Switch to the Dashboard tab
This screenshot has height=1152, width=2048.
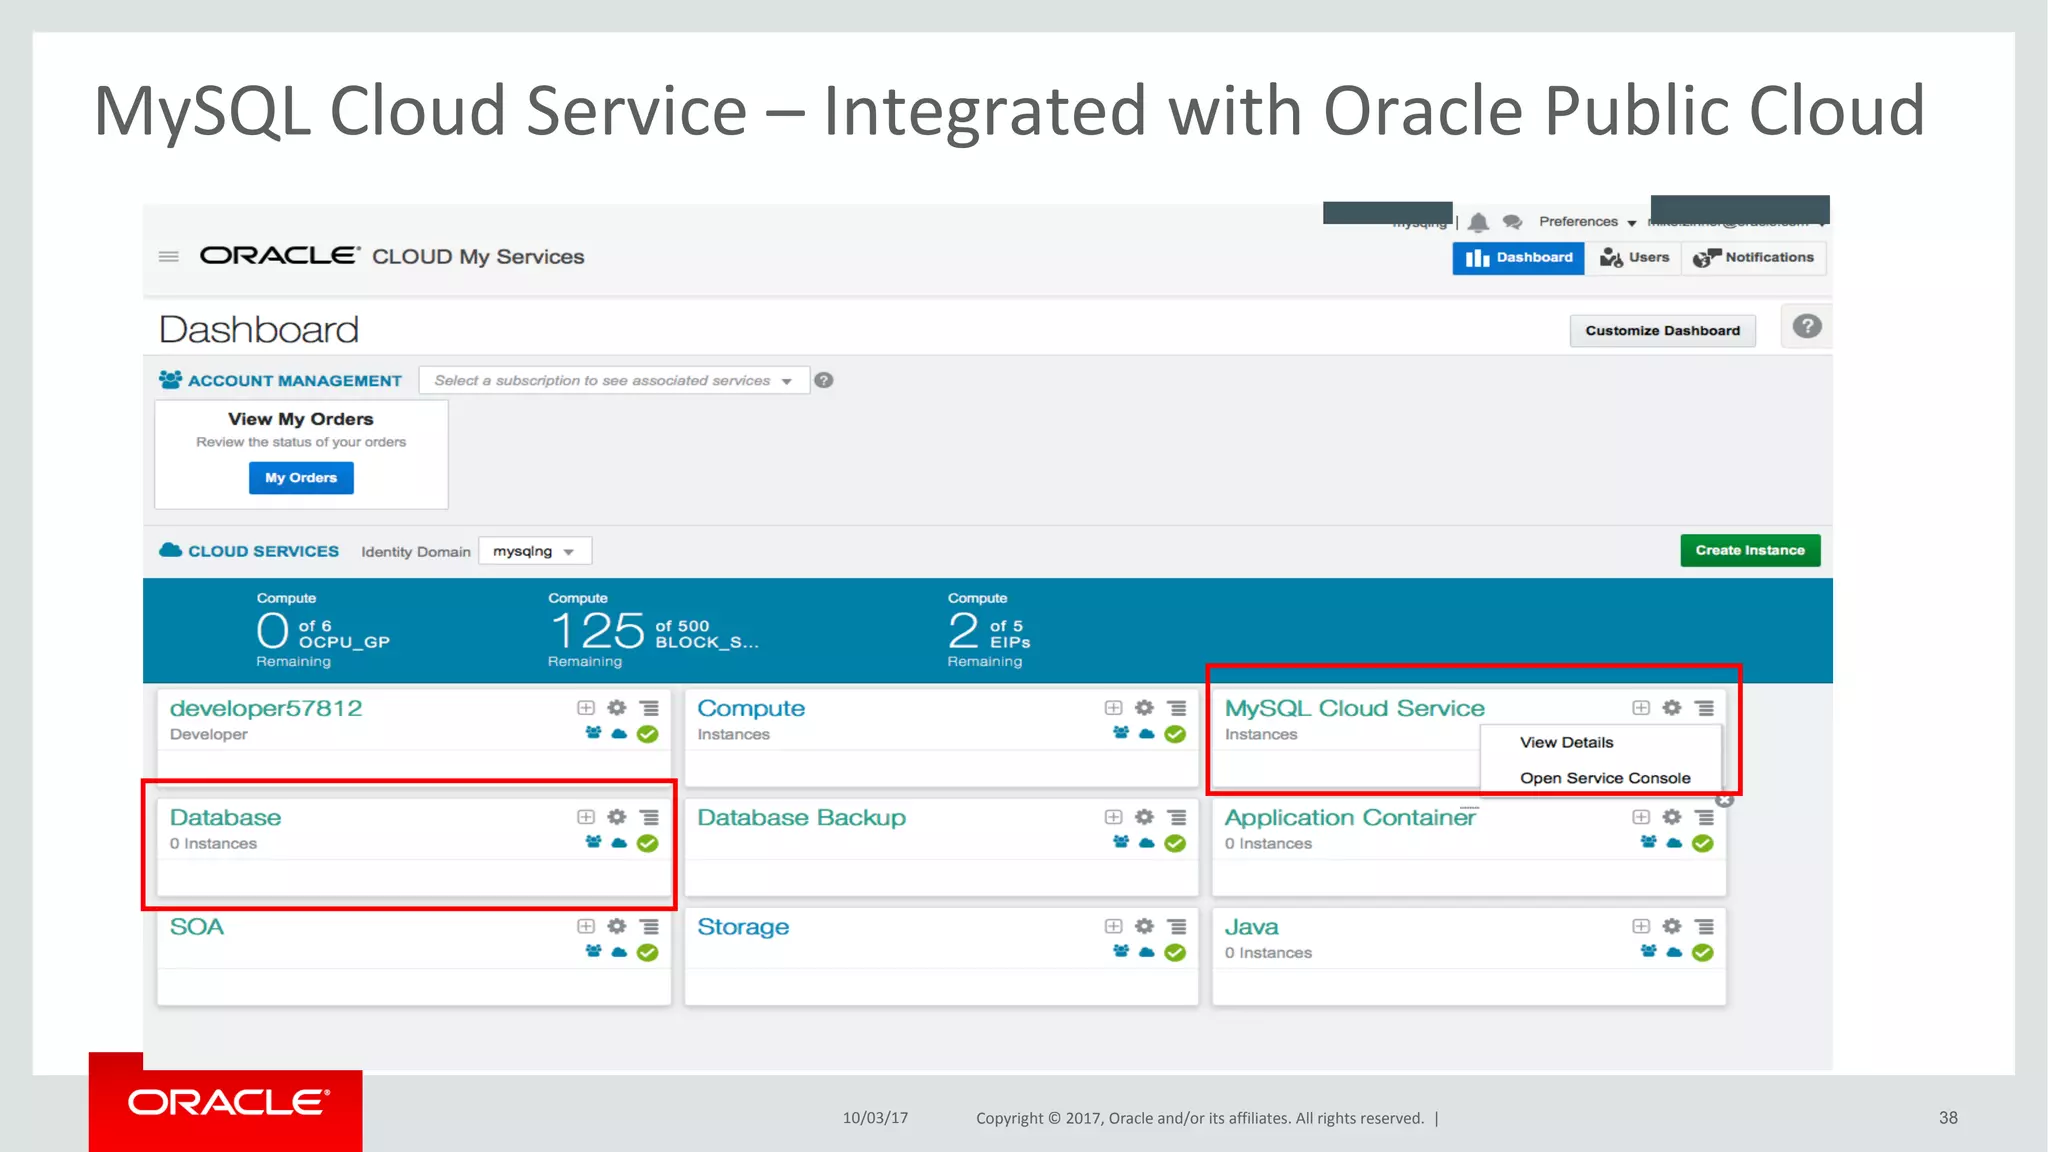(x=1518, y=258)
